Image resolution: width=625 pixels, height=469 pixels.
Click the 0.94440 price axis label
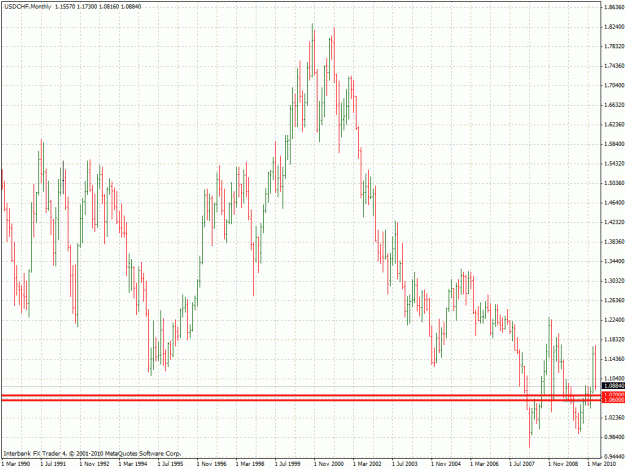tap(614, 457)
